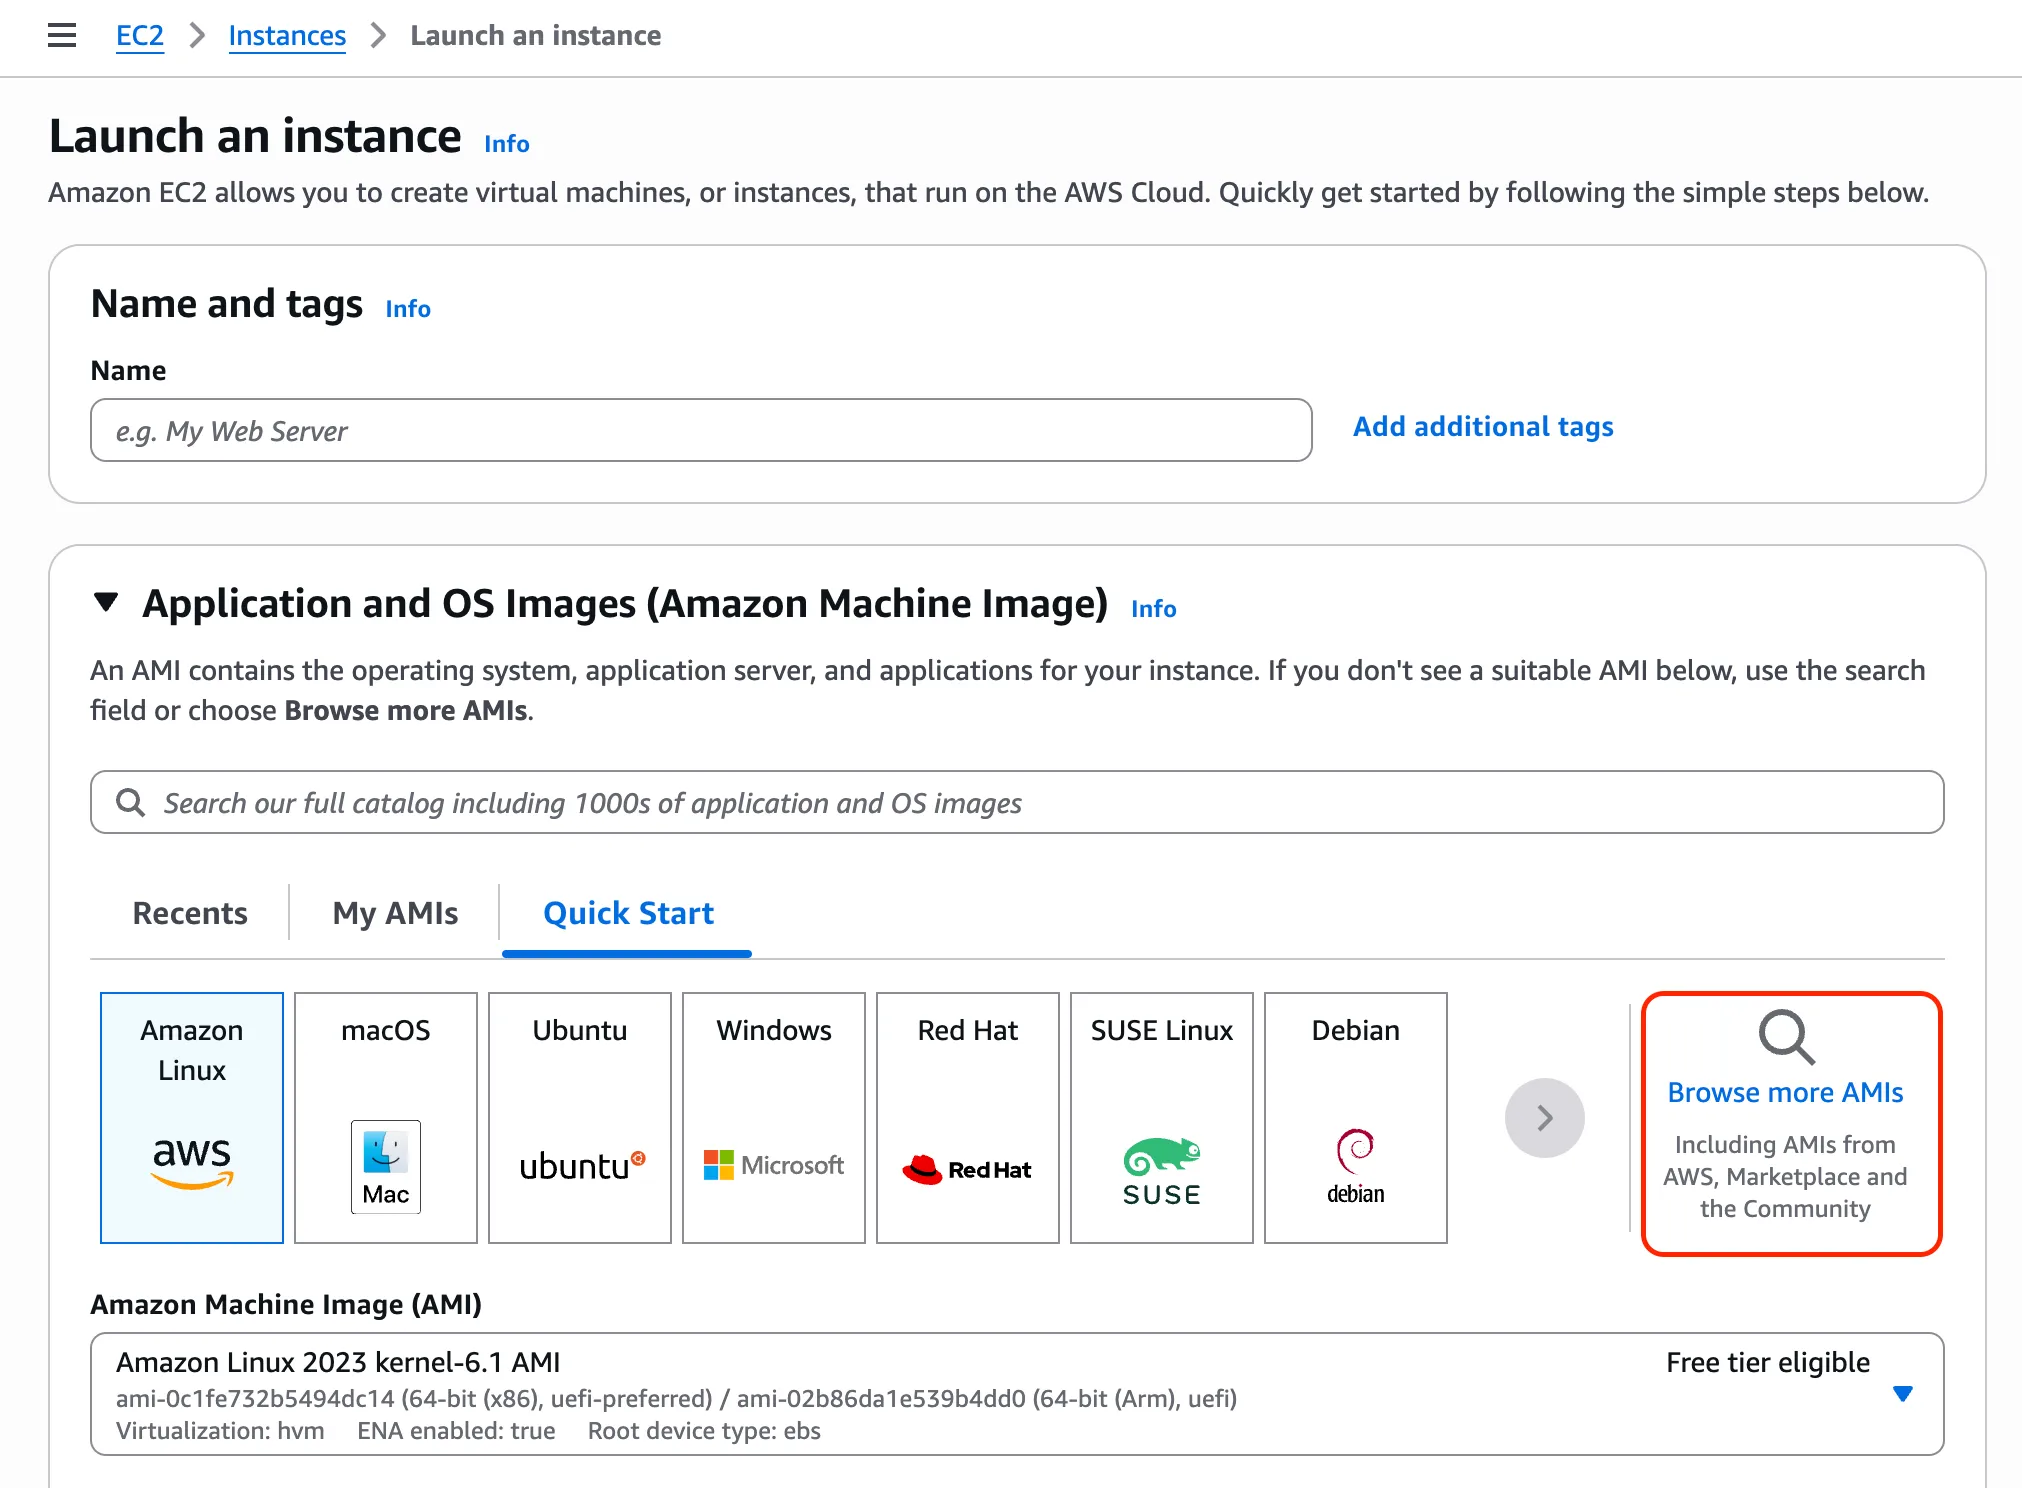This screenshot has height=1488, width=2022.
Task: Click the Browse more AMIs magnifier icon
Action: (x=1786, y=1037)
